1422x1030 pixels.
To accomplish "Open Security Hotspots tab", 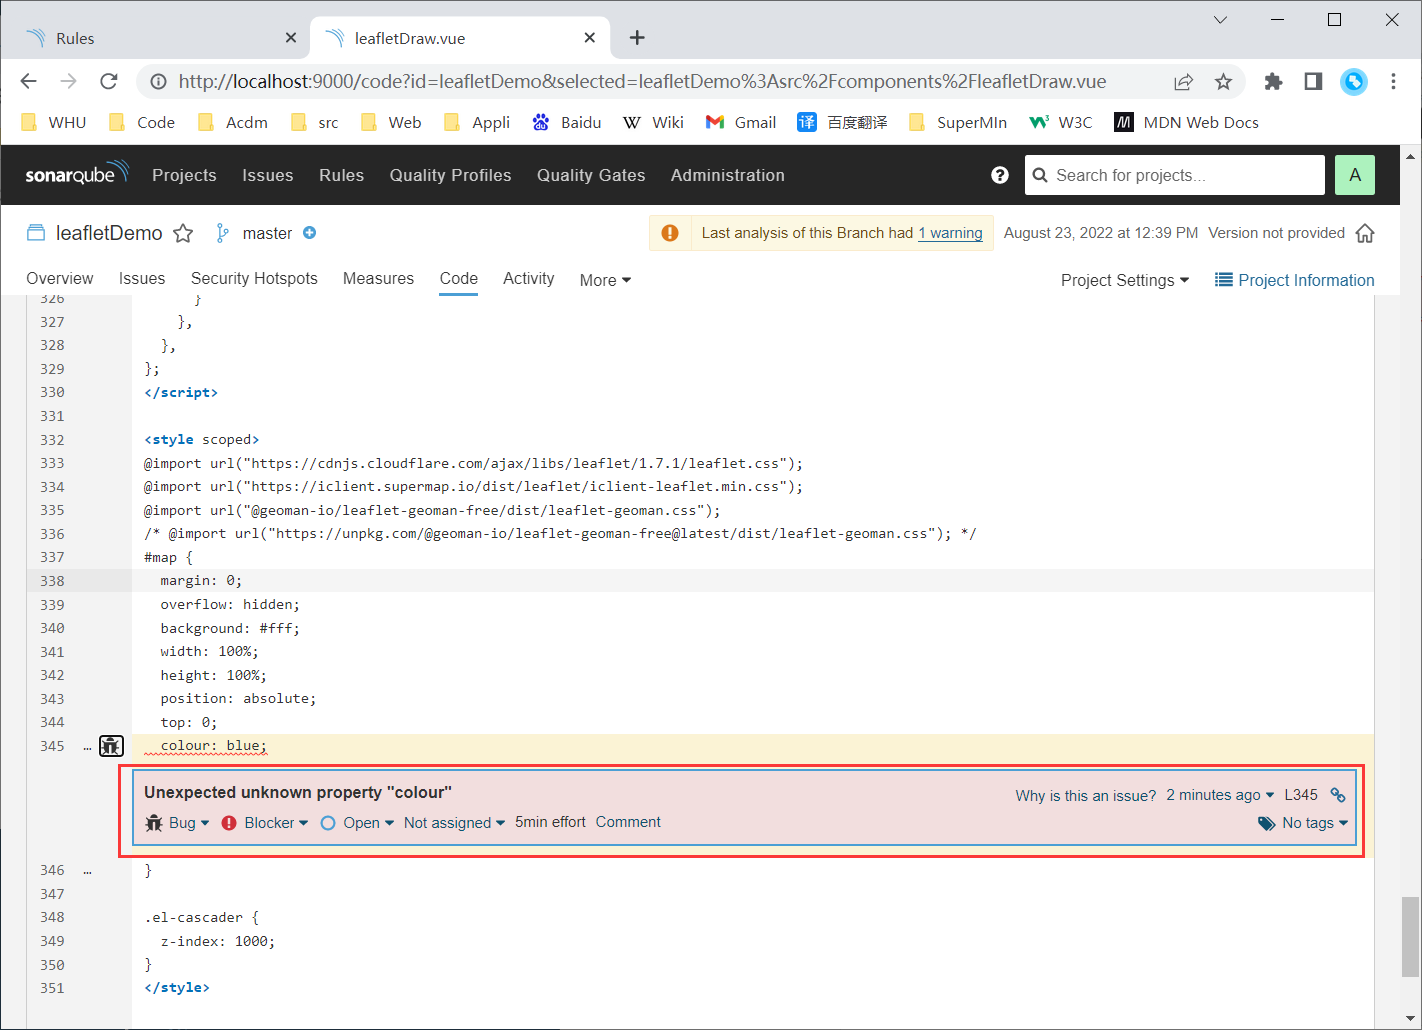I will [x=254, y=279].
